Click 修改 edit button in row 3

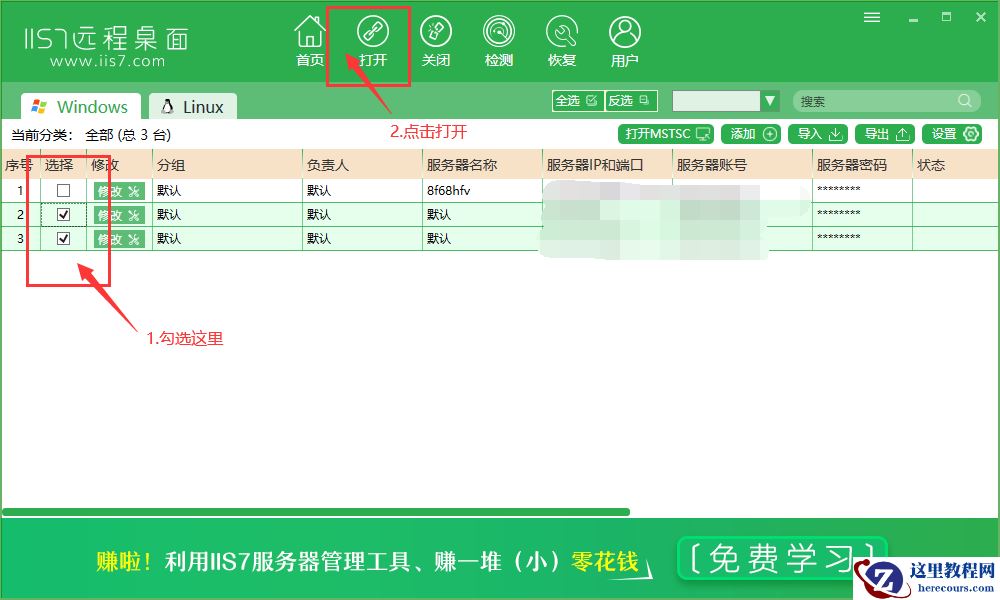pyautogui.click(x=119, y=239)
